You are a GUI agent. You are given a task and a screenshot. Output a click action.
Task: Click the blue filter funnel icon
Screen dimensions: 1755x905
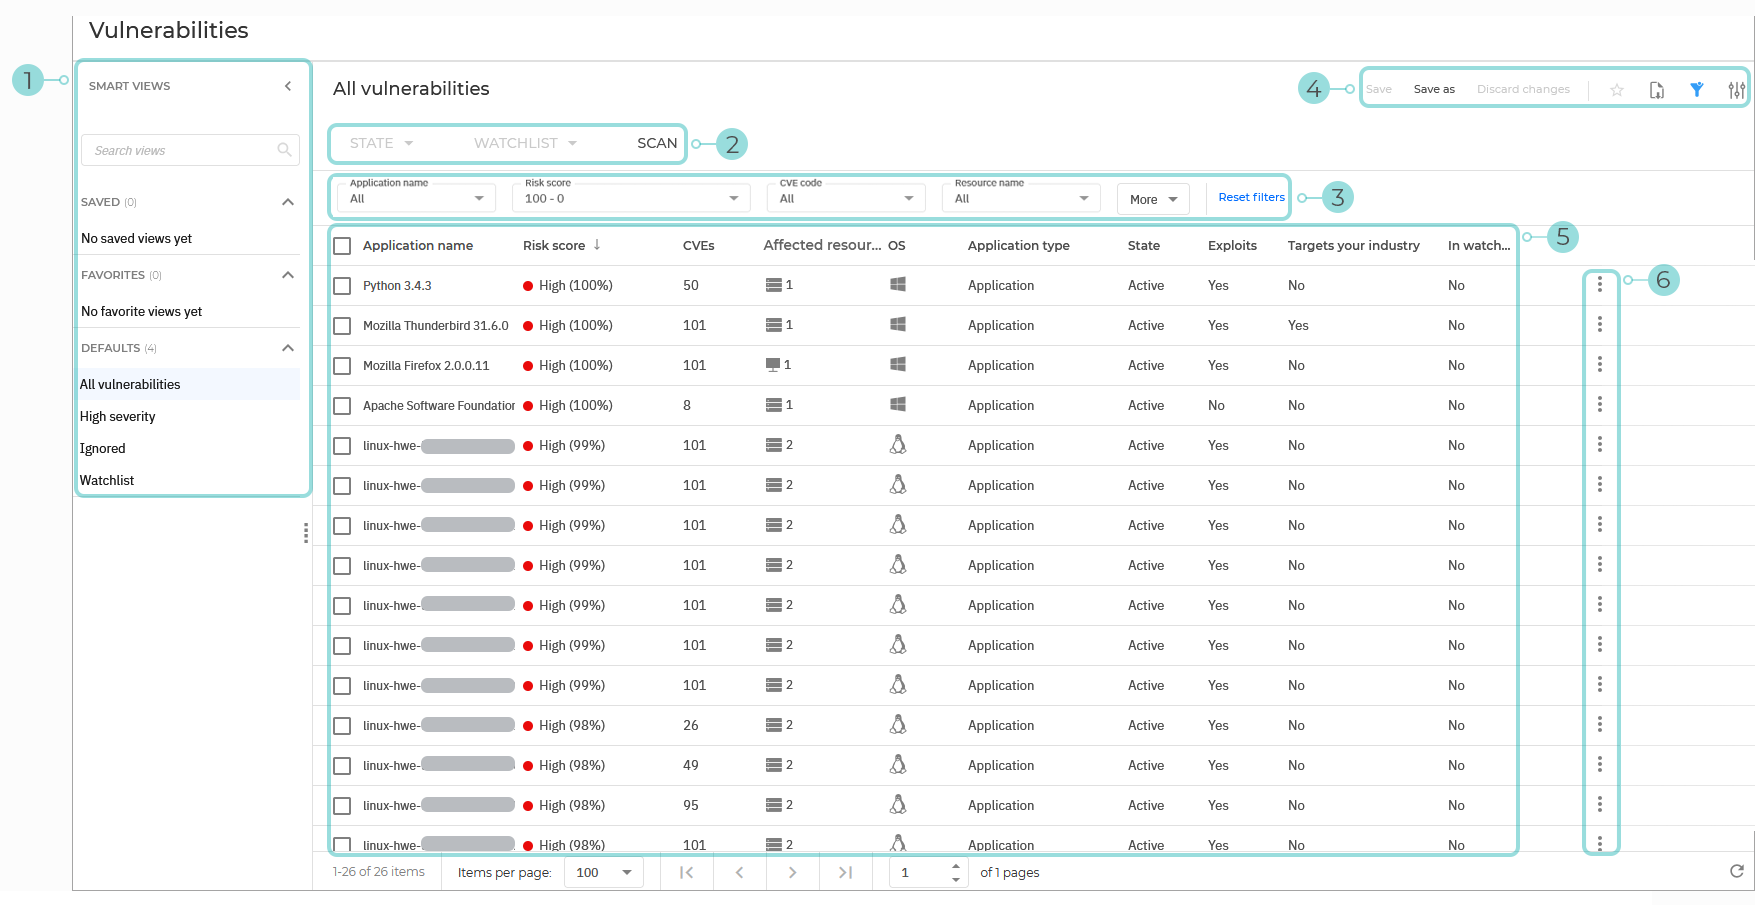coord(1696,90)
